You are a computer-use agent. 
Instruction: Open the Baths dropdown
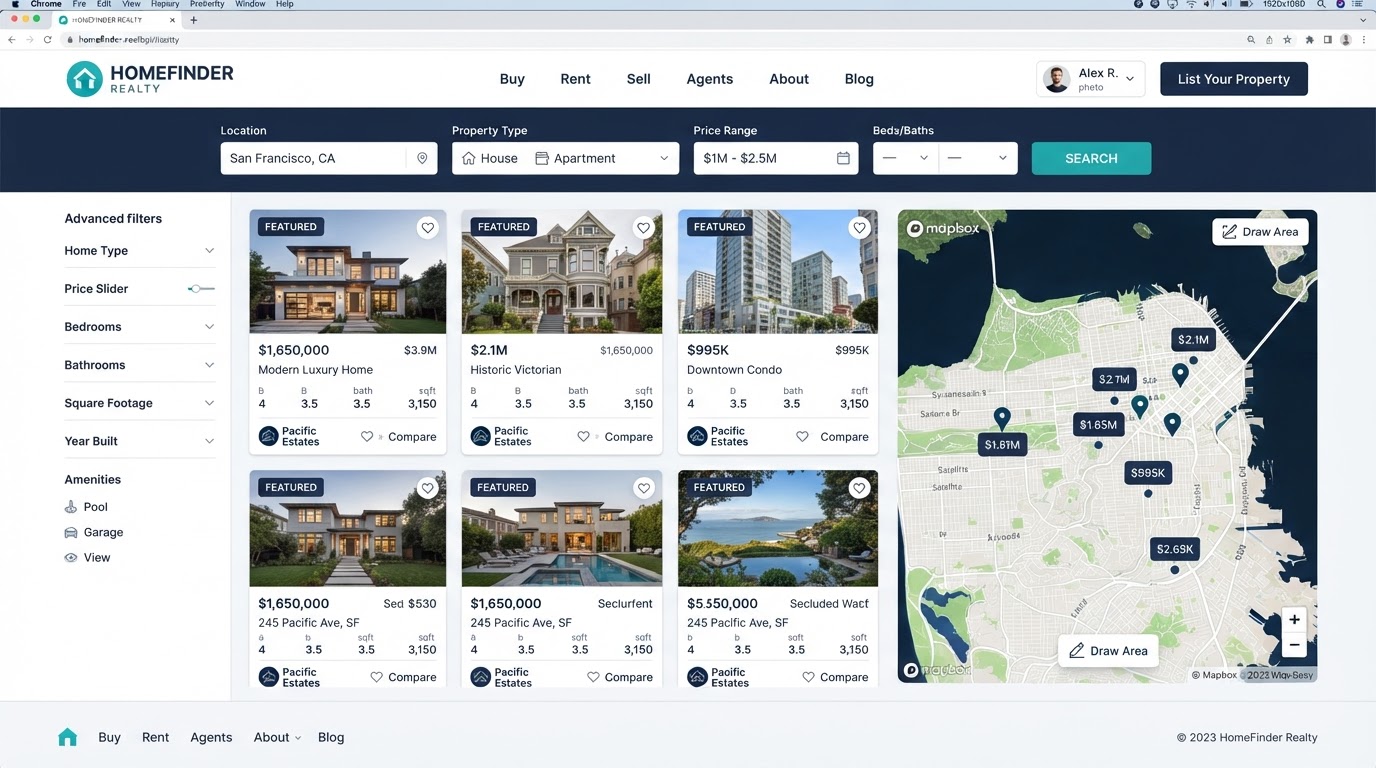(x=978, y=158)
